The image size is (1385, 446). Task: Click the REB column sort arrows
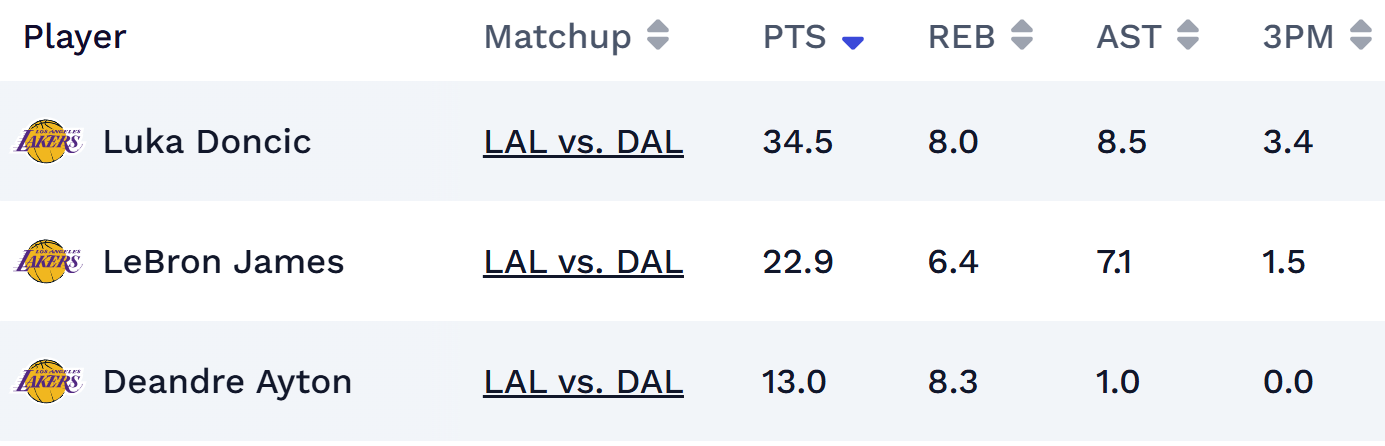(x=1021, y=37)
